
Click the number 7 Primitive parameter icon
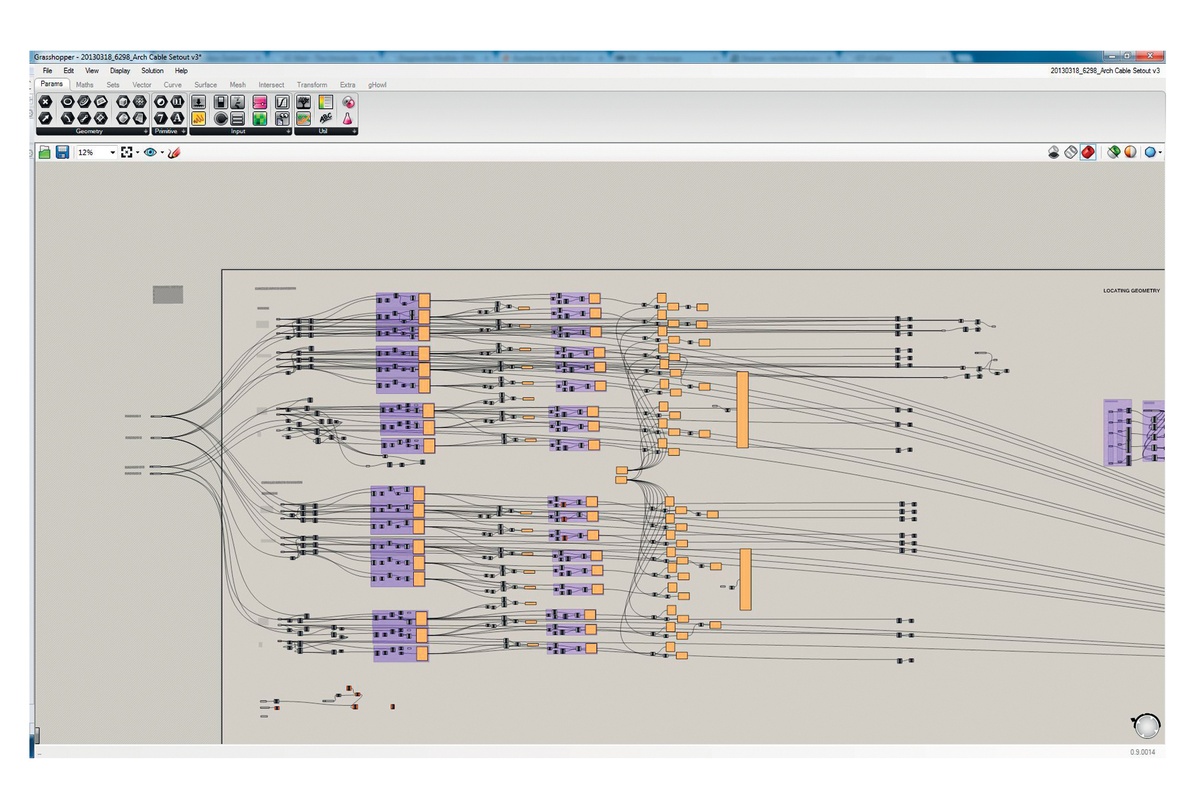[161, 118]
